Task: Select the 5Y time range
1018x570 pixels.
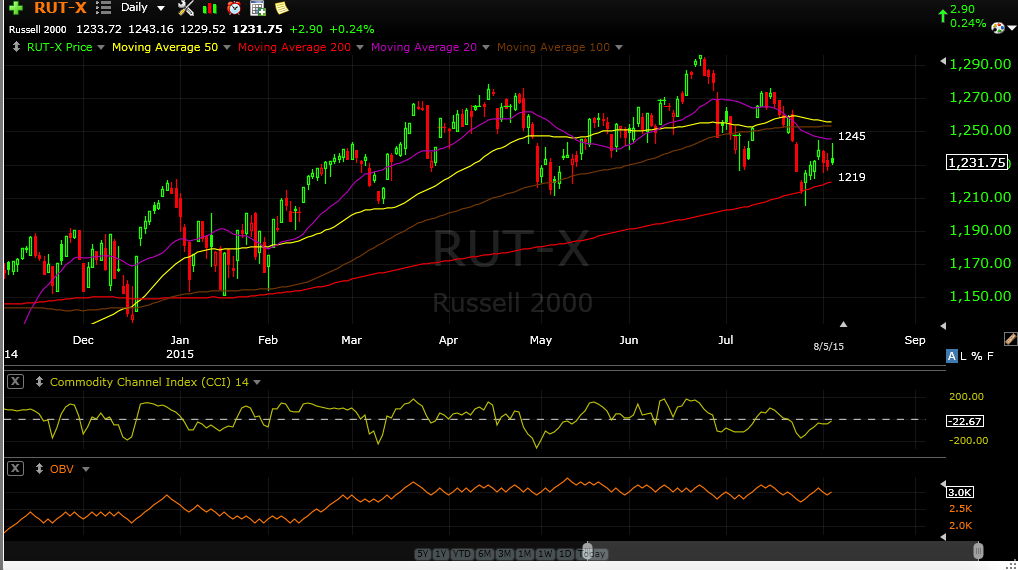Action: 423,554
